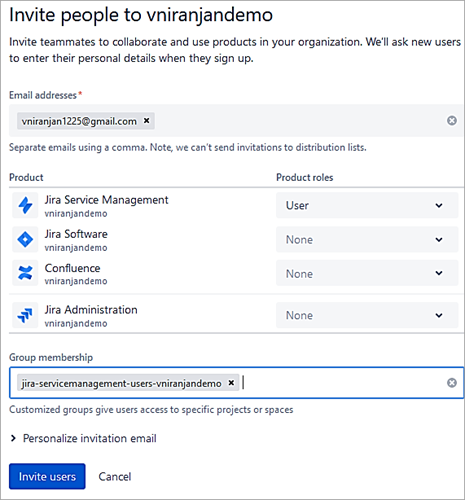
Task: Open Jira Administration product role dropdown
Action: (x=367, y=315)
